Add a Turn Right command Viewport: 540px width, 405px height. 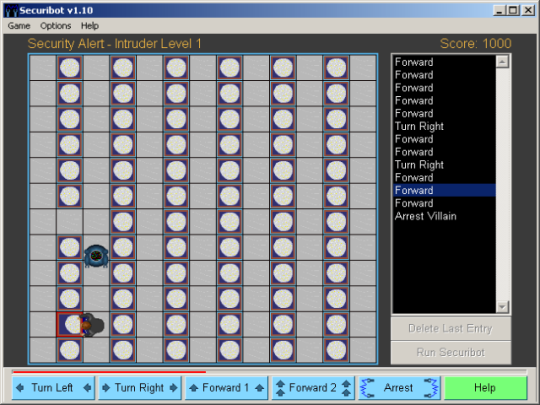(x=140, y=388)
